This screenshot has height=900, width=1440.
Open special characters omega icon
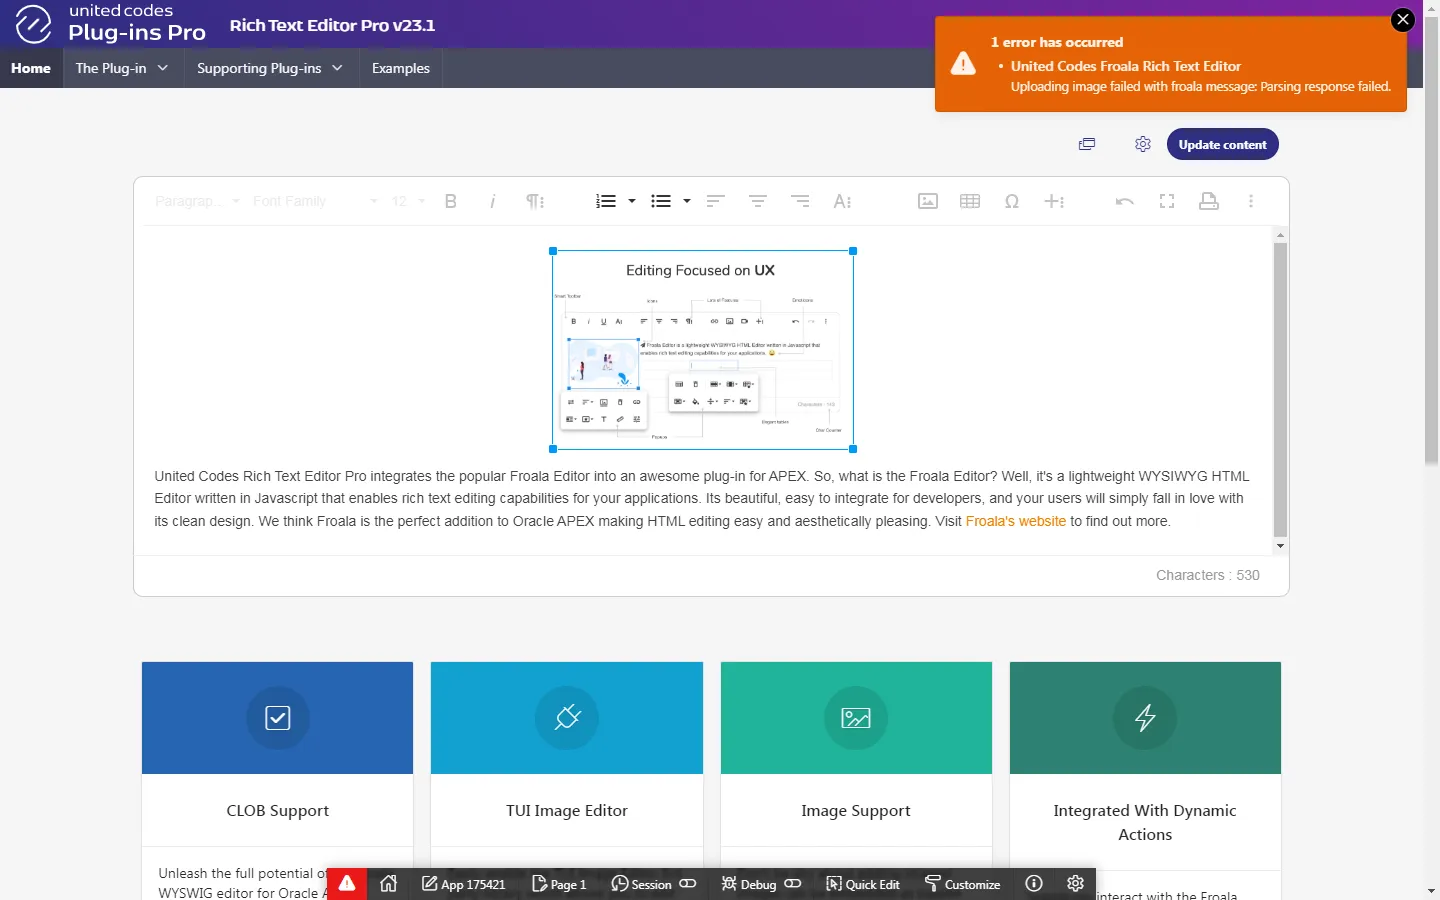(1011, 201)
